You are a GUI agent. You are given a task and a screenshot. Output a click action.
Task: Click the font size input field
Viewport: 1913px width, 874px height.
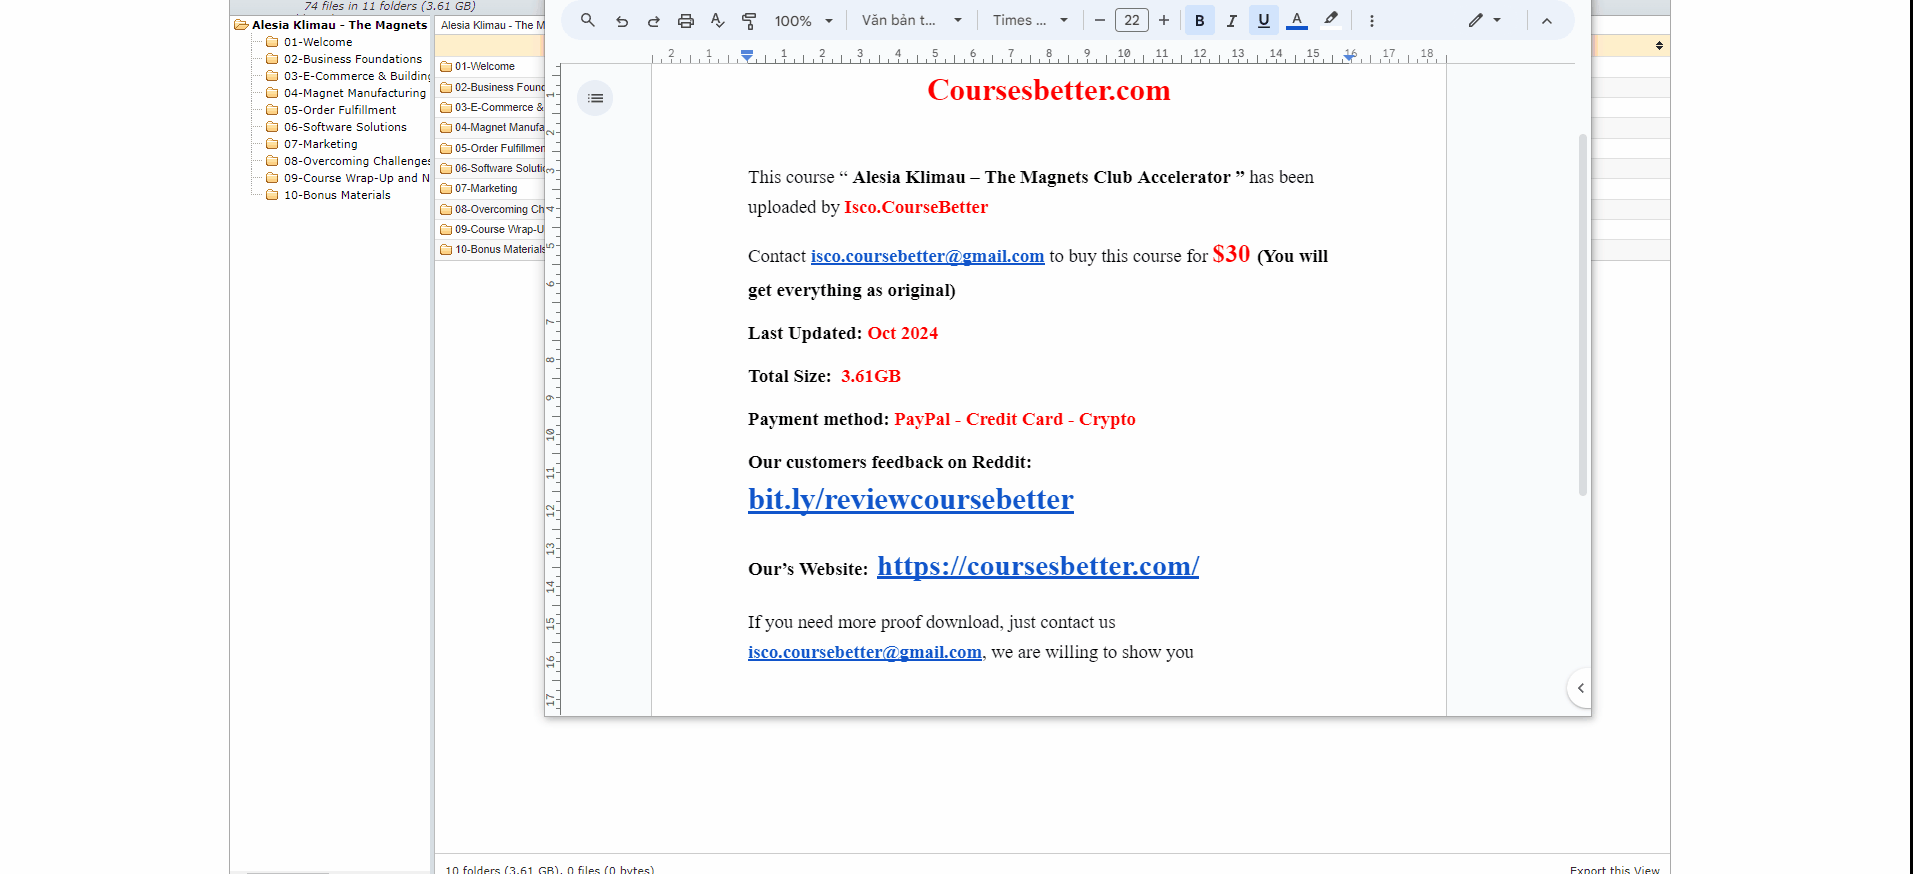[x=1132, y=21]
